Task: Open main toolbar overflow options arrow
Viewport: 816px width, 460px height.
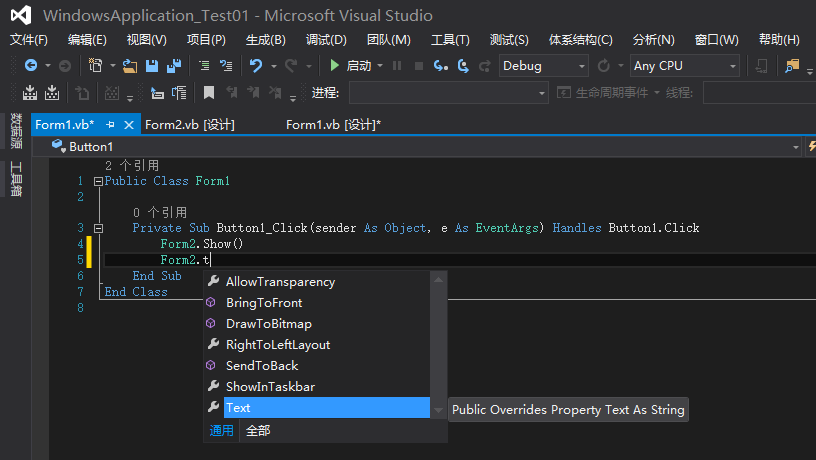Action: tap(810, 71)
